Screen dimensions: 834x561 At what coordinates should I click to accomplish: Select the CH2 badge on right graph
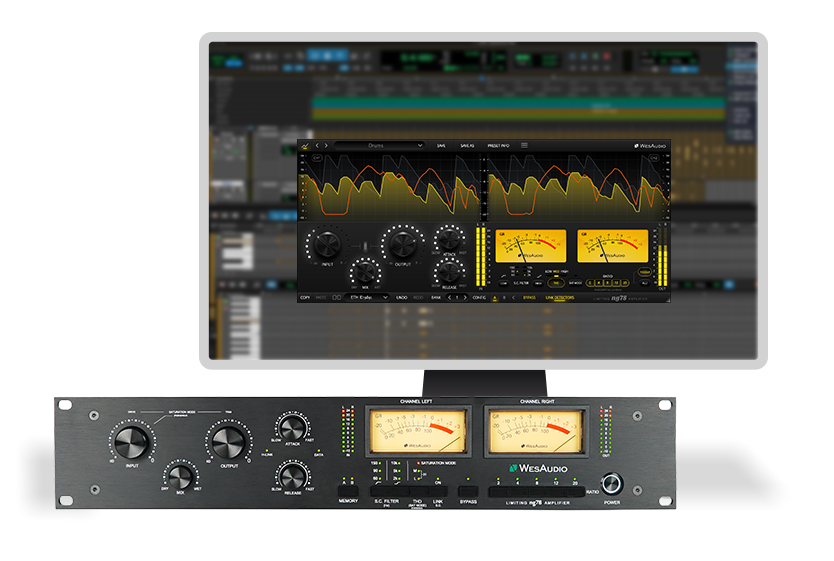[x=654, y=158]
